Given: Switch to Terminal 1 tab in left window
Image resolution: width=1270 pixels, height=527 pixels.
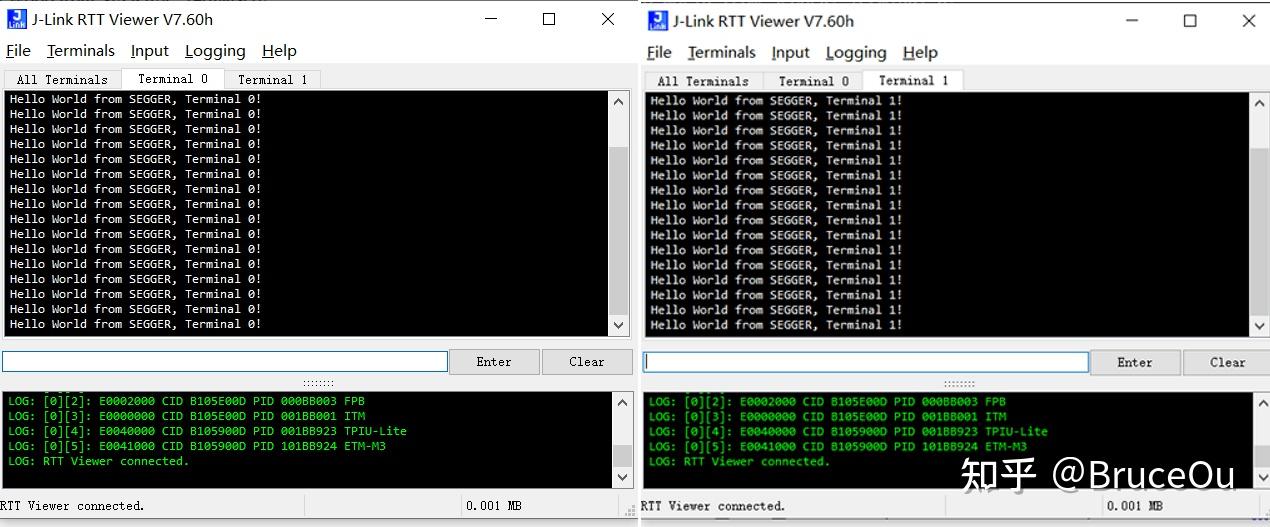Looking at the screenshot, I should pyautogui.click(x=272, y=80).
